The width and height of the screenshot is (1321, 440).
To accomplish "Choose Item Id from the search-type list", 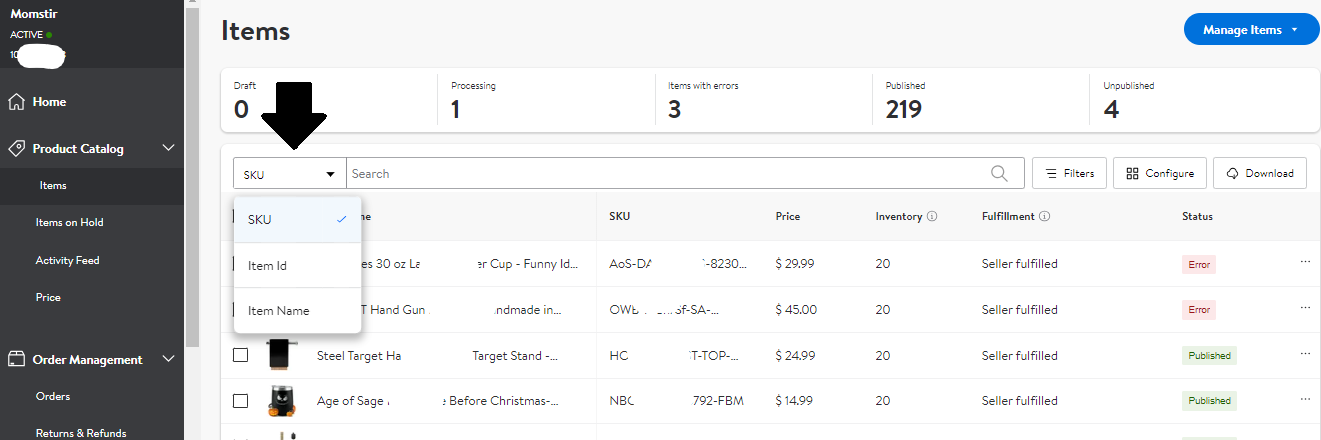I will 268,266.
